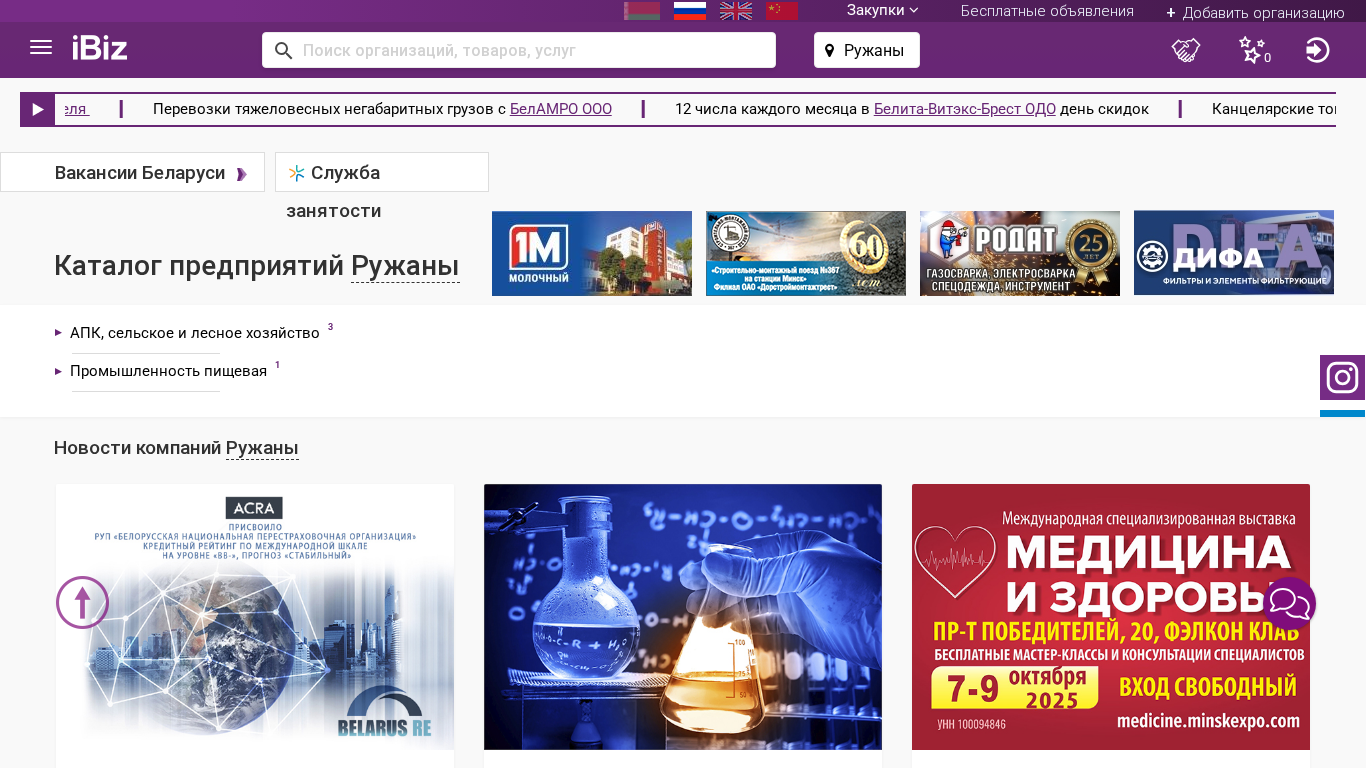Screen dimensions: 1366x768
Task: Open the Instagram side icon
Action: pos(1342,378)
